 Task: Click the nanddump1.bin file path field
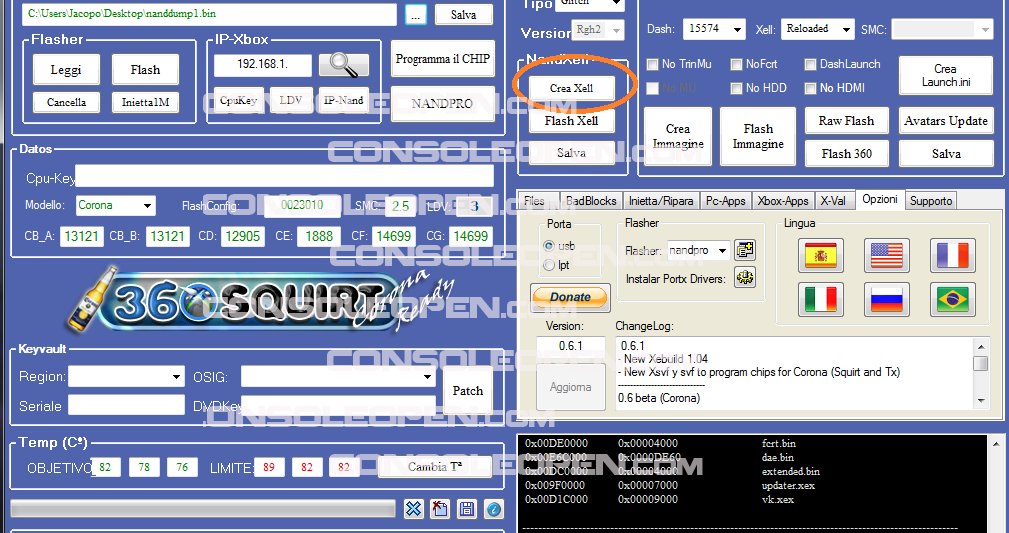[210, 14]
